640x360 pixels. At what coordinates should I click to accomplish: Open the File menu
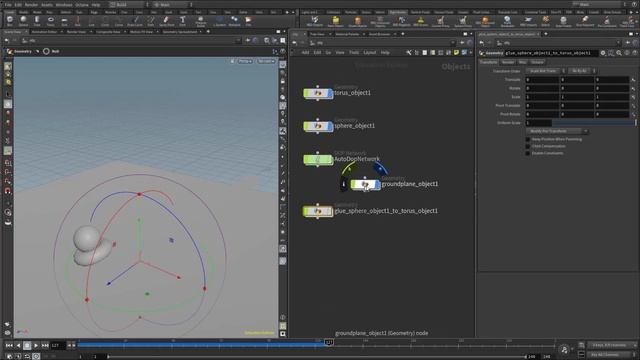[8, 4]
